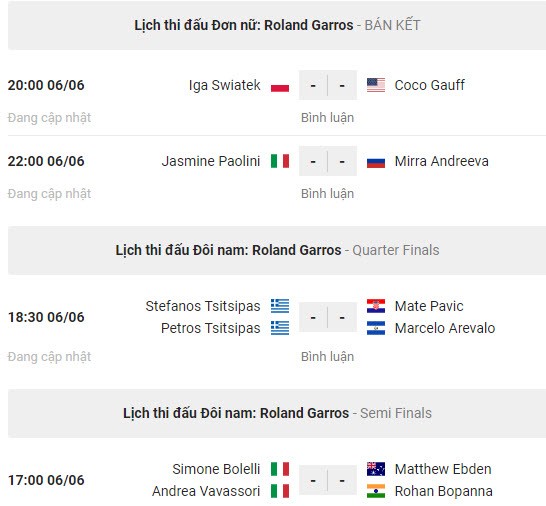Click Croatia flag next to Mate Pavic

pyautogui.click(x=376, y=306)
